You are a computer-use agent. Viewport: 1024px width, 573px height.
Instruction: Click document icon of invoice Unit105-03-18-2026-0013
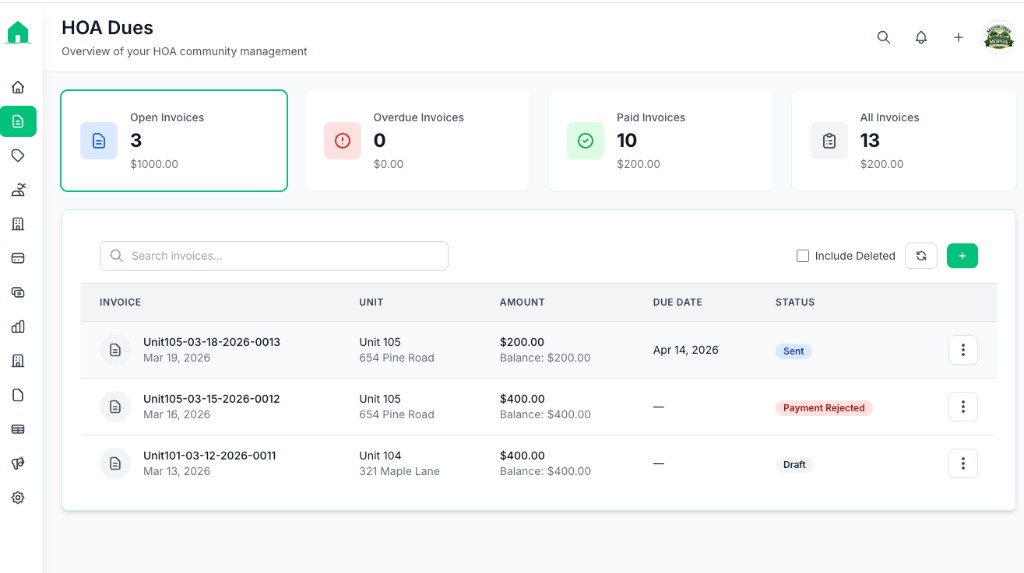pos(115,350)
